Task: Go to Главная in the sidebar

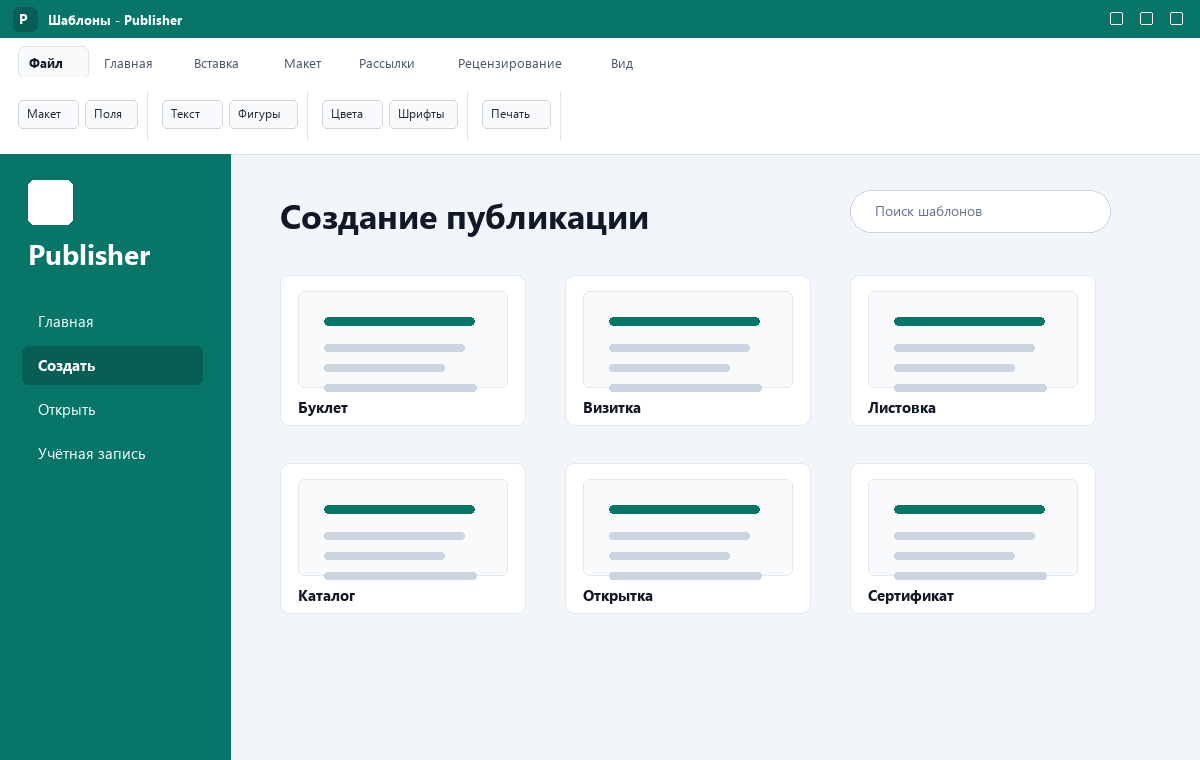Action: (112, 322)
